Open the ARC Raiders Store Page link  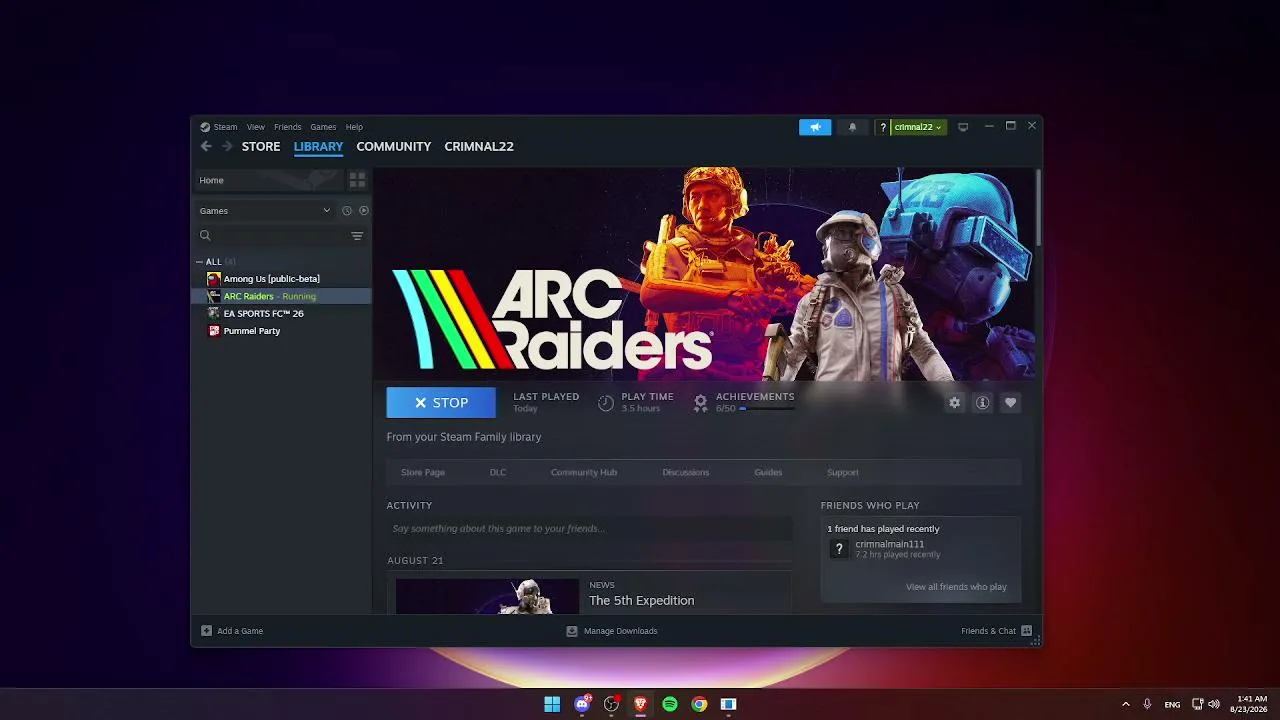tap(423, 472)
